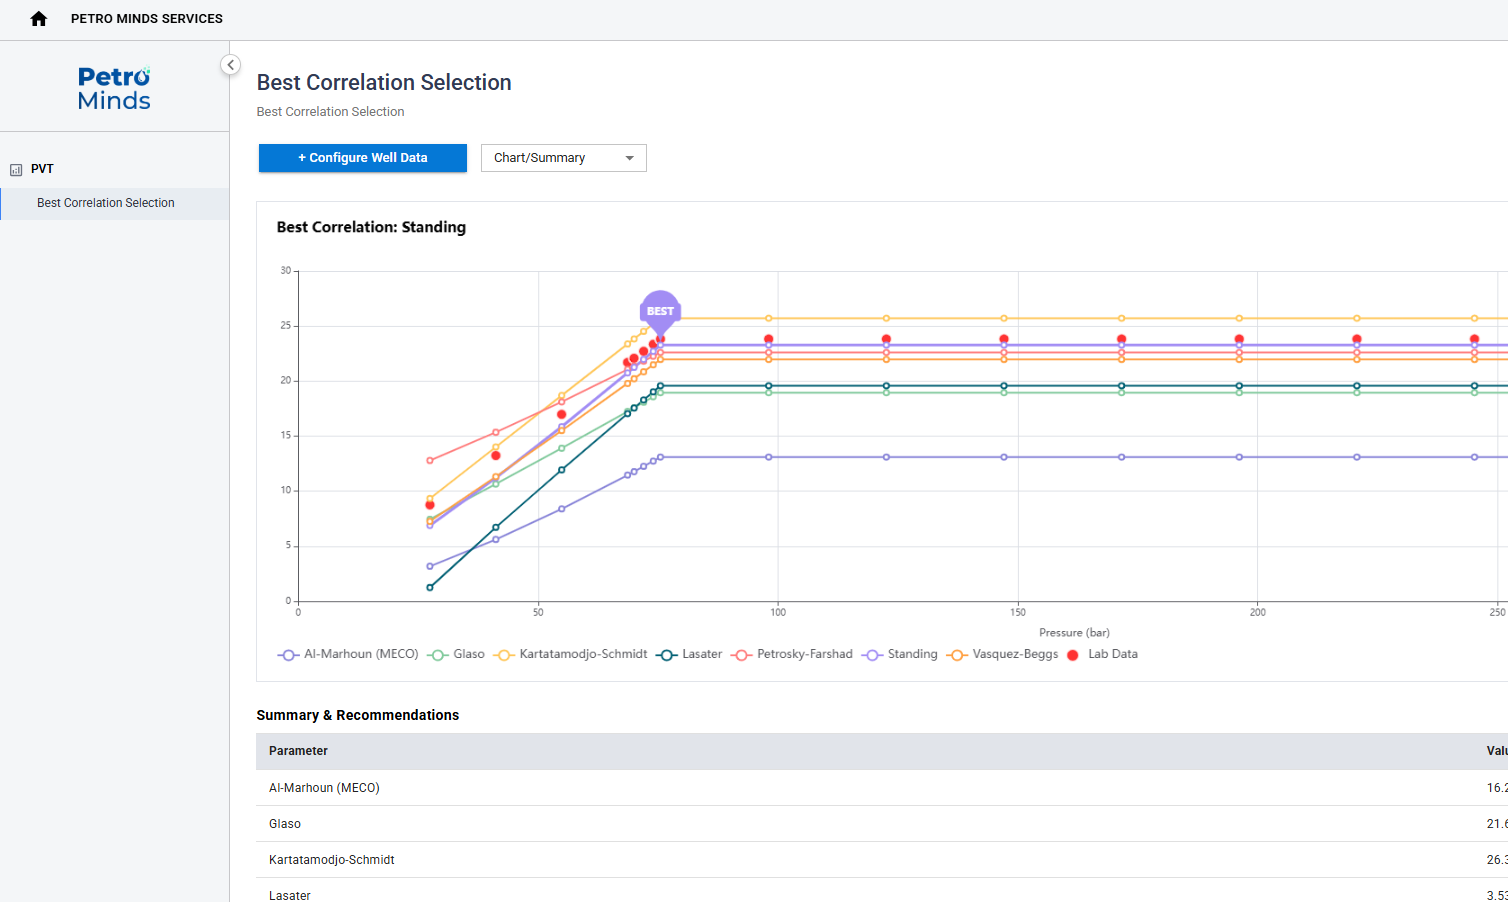Click the Chart/Summary dropdown arrow
The height and width of the screenshot is (902, 1508).
tap(630, 158)
